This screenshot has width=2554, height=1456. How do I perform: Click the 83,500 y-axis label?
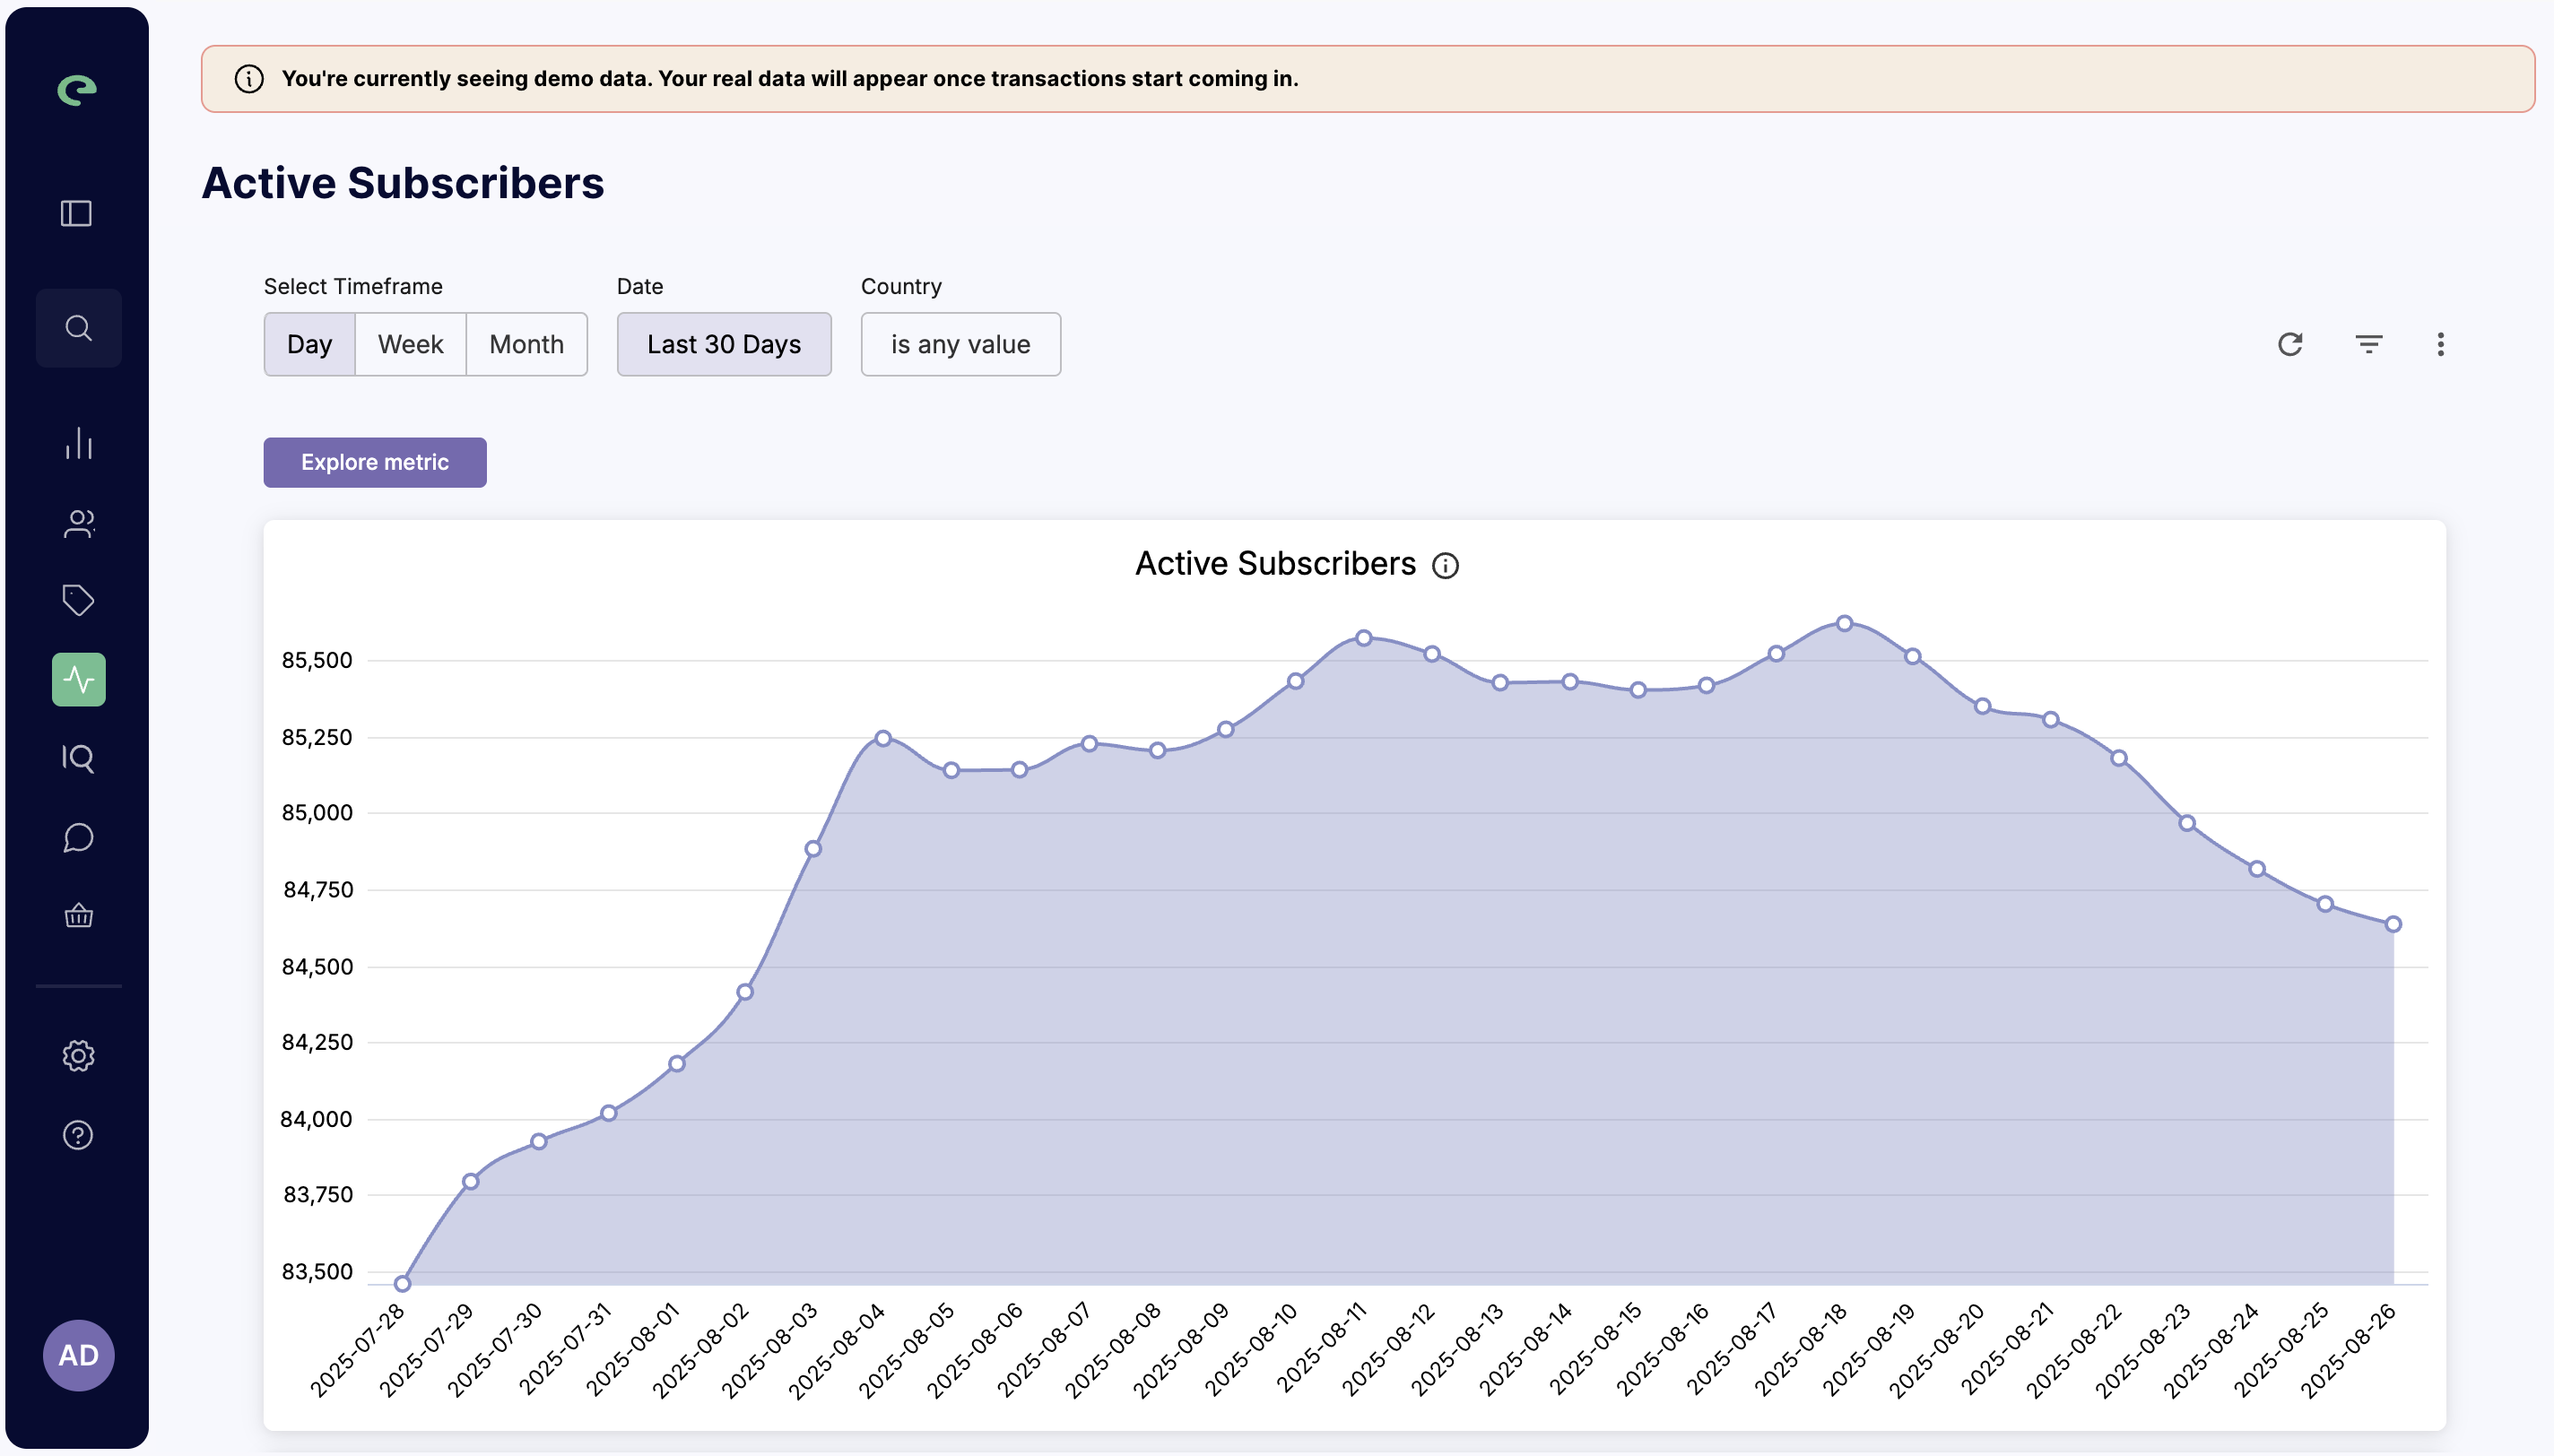pyautogui.click(x=317, y=1271)
